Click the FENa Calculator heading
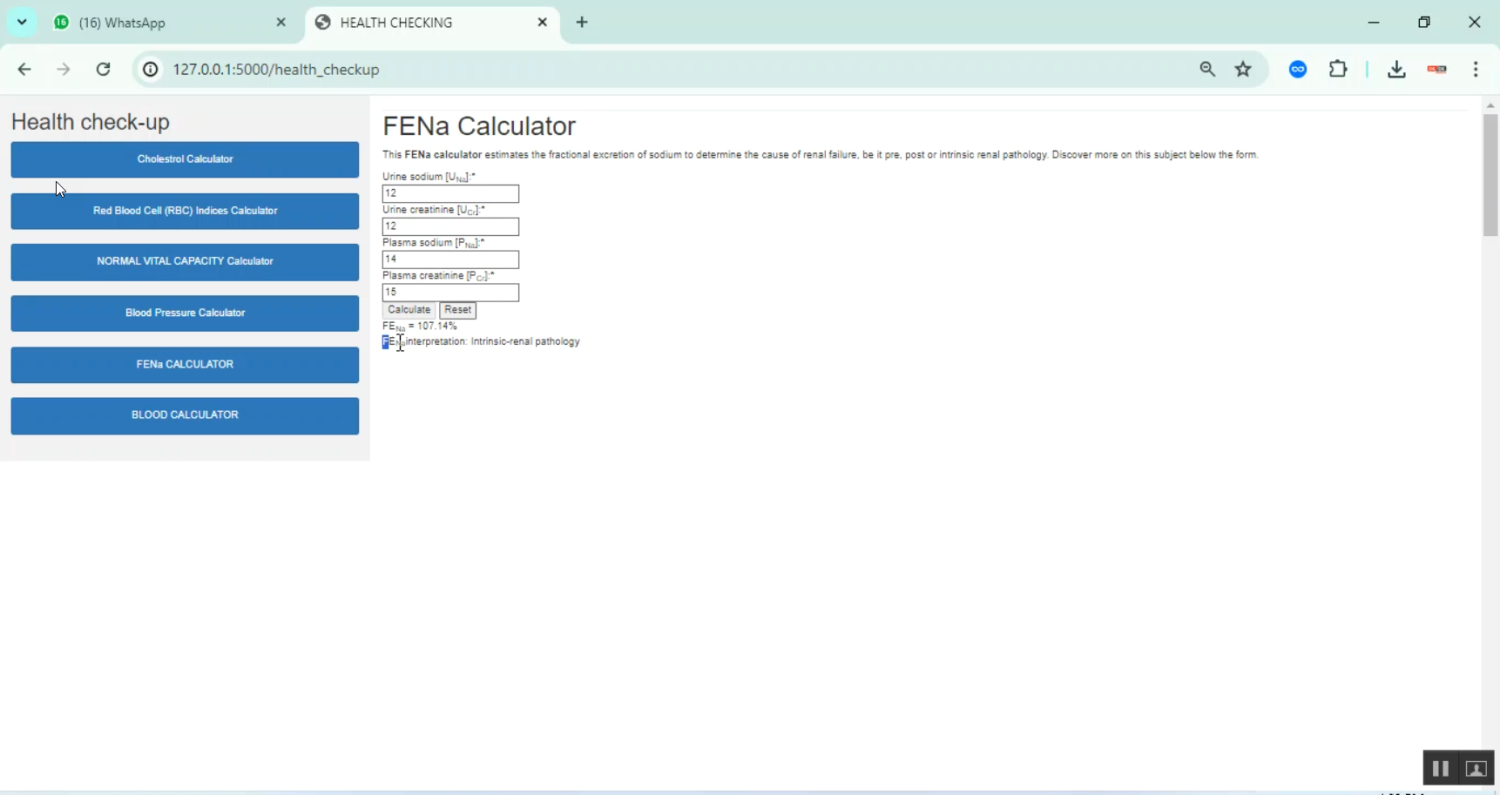The width and height of the screenshot is (1500, 795). 479,126
